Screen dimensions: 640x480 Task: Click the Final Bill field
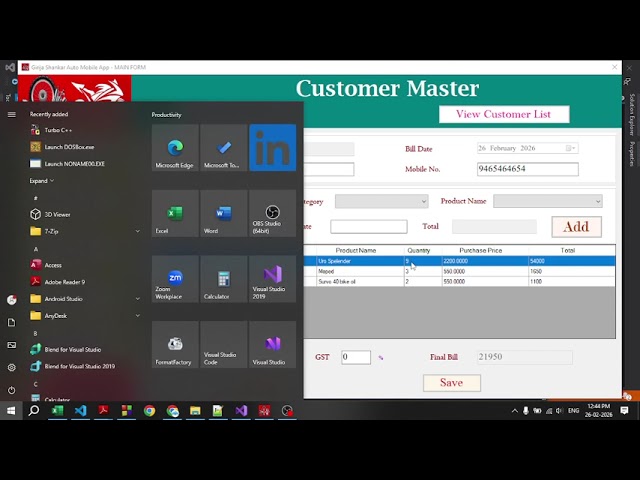[524, 357]
